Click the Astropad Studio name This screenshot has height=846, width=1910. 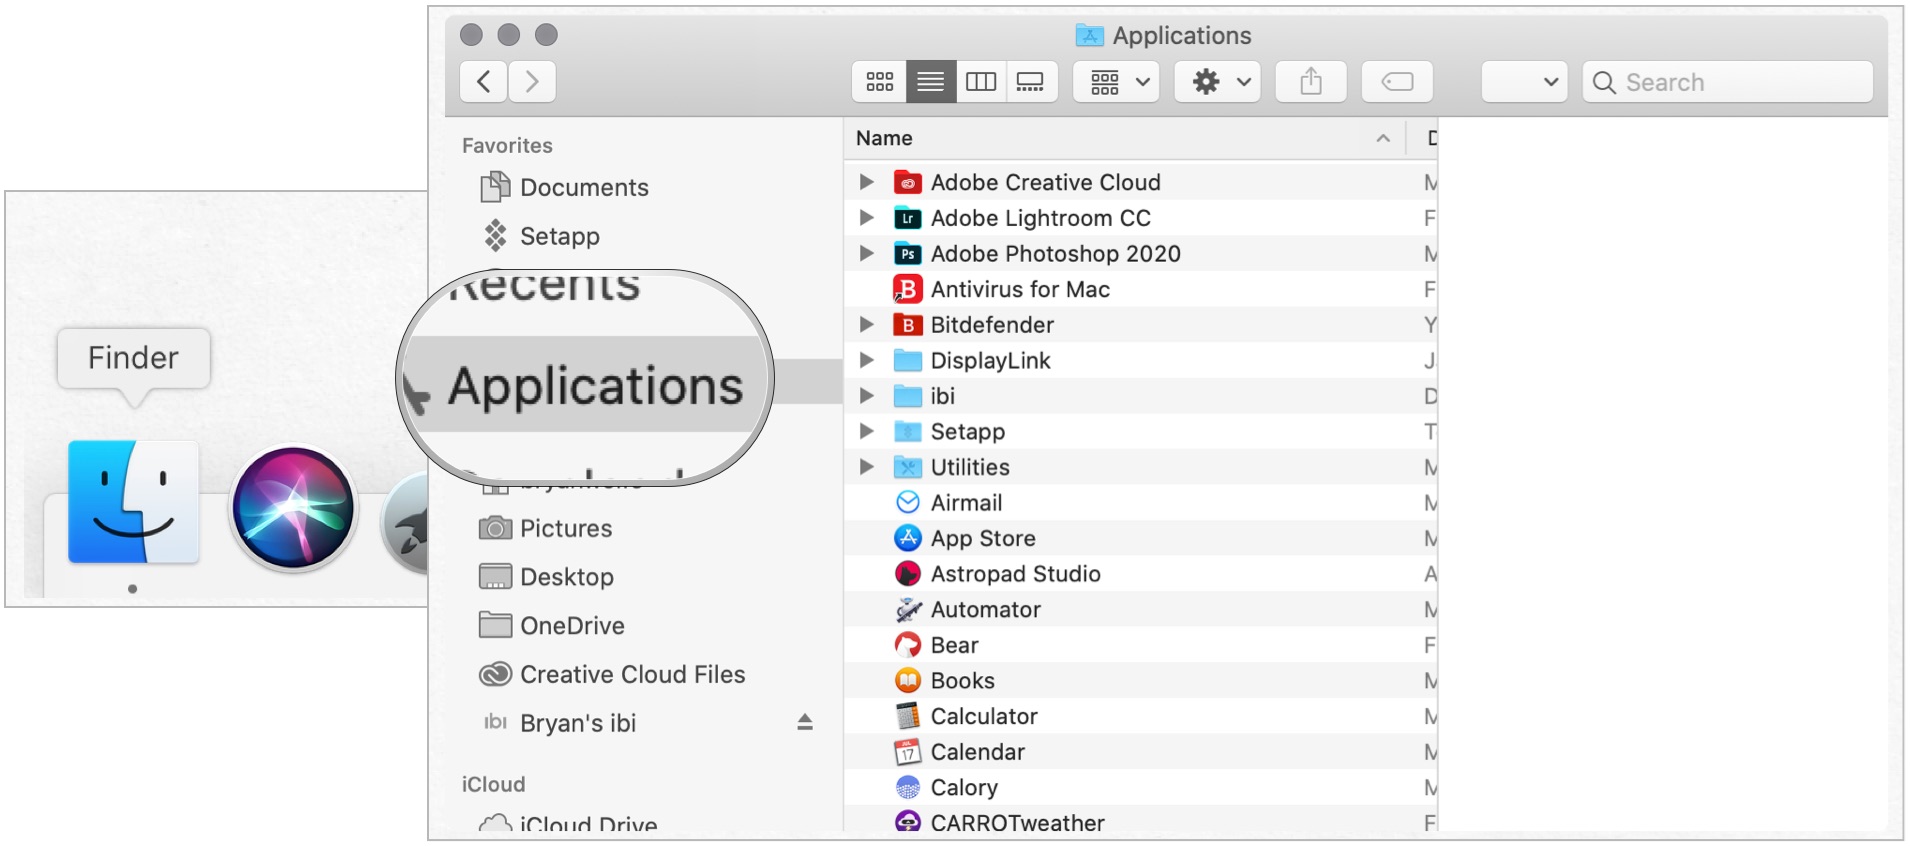(x=1016, y=574)
